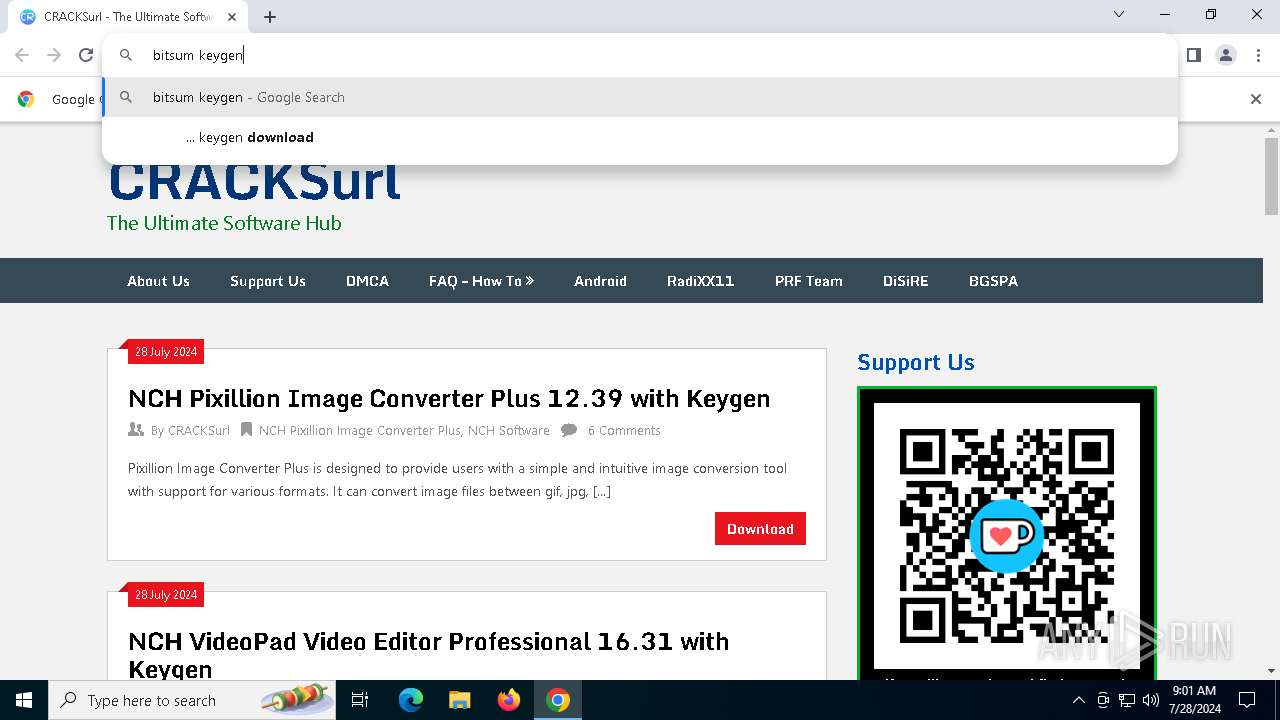Click the post author people icon
Screen dimensions: 1280x720
pos(136,430)
